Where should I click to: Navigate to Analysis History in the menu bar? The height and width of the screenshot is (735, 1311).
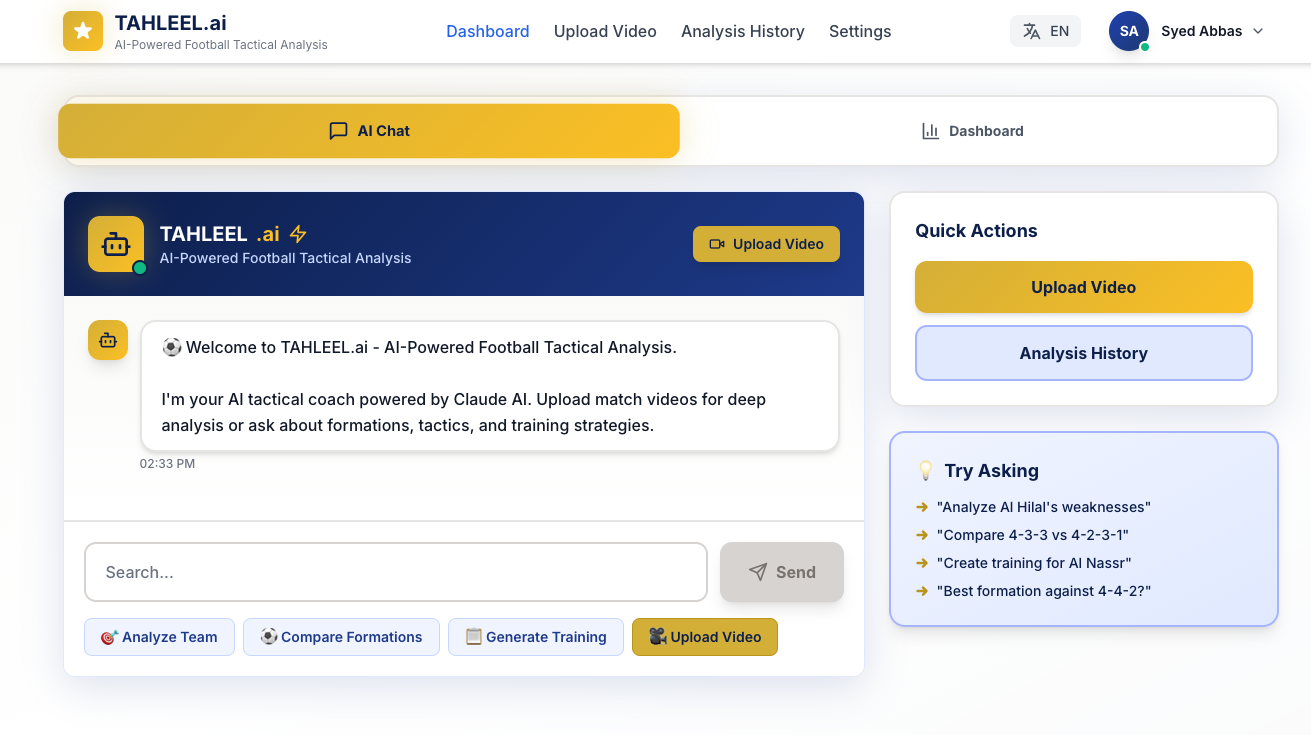(742, 31)
